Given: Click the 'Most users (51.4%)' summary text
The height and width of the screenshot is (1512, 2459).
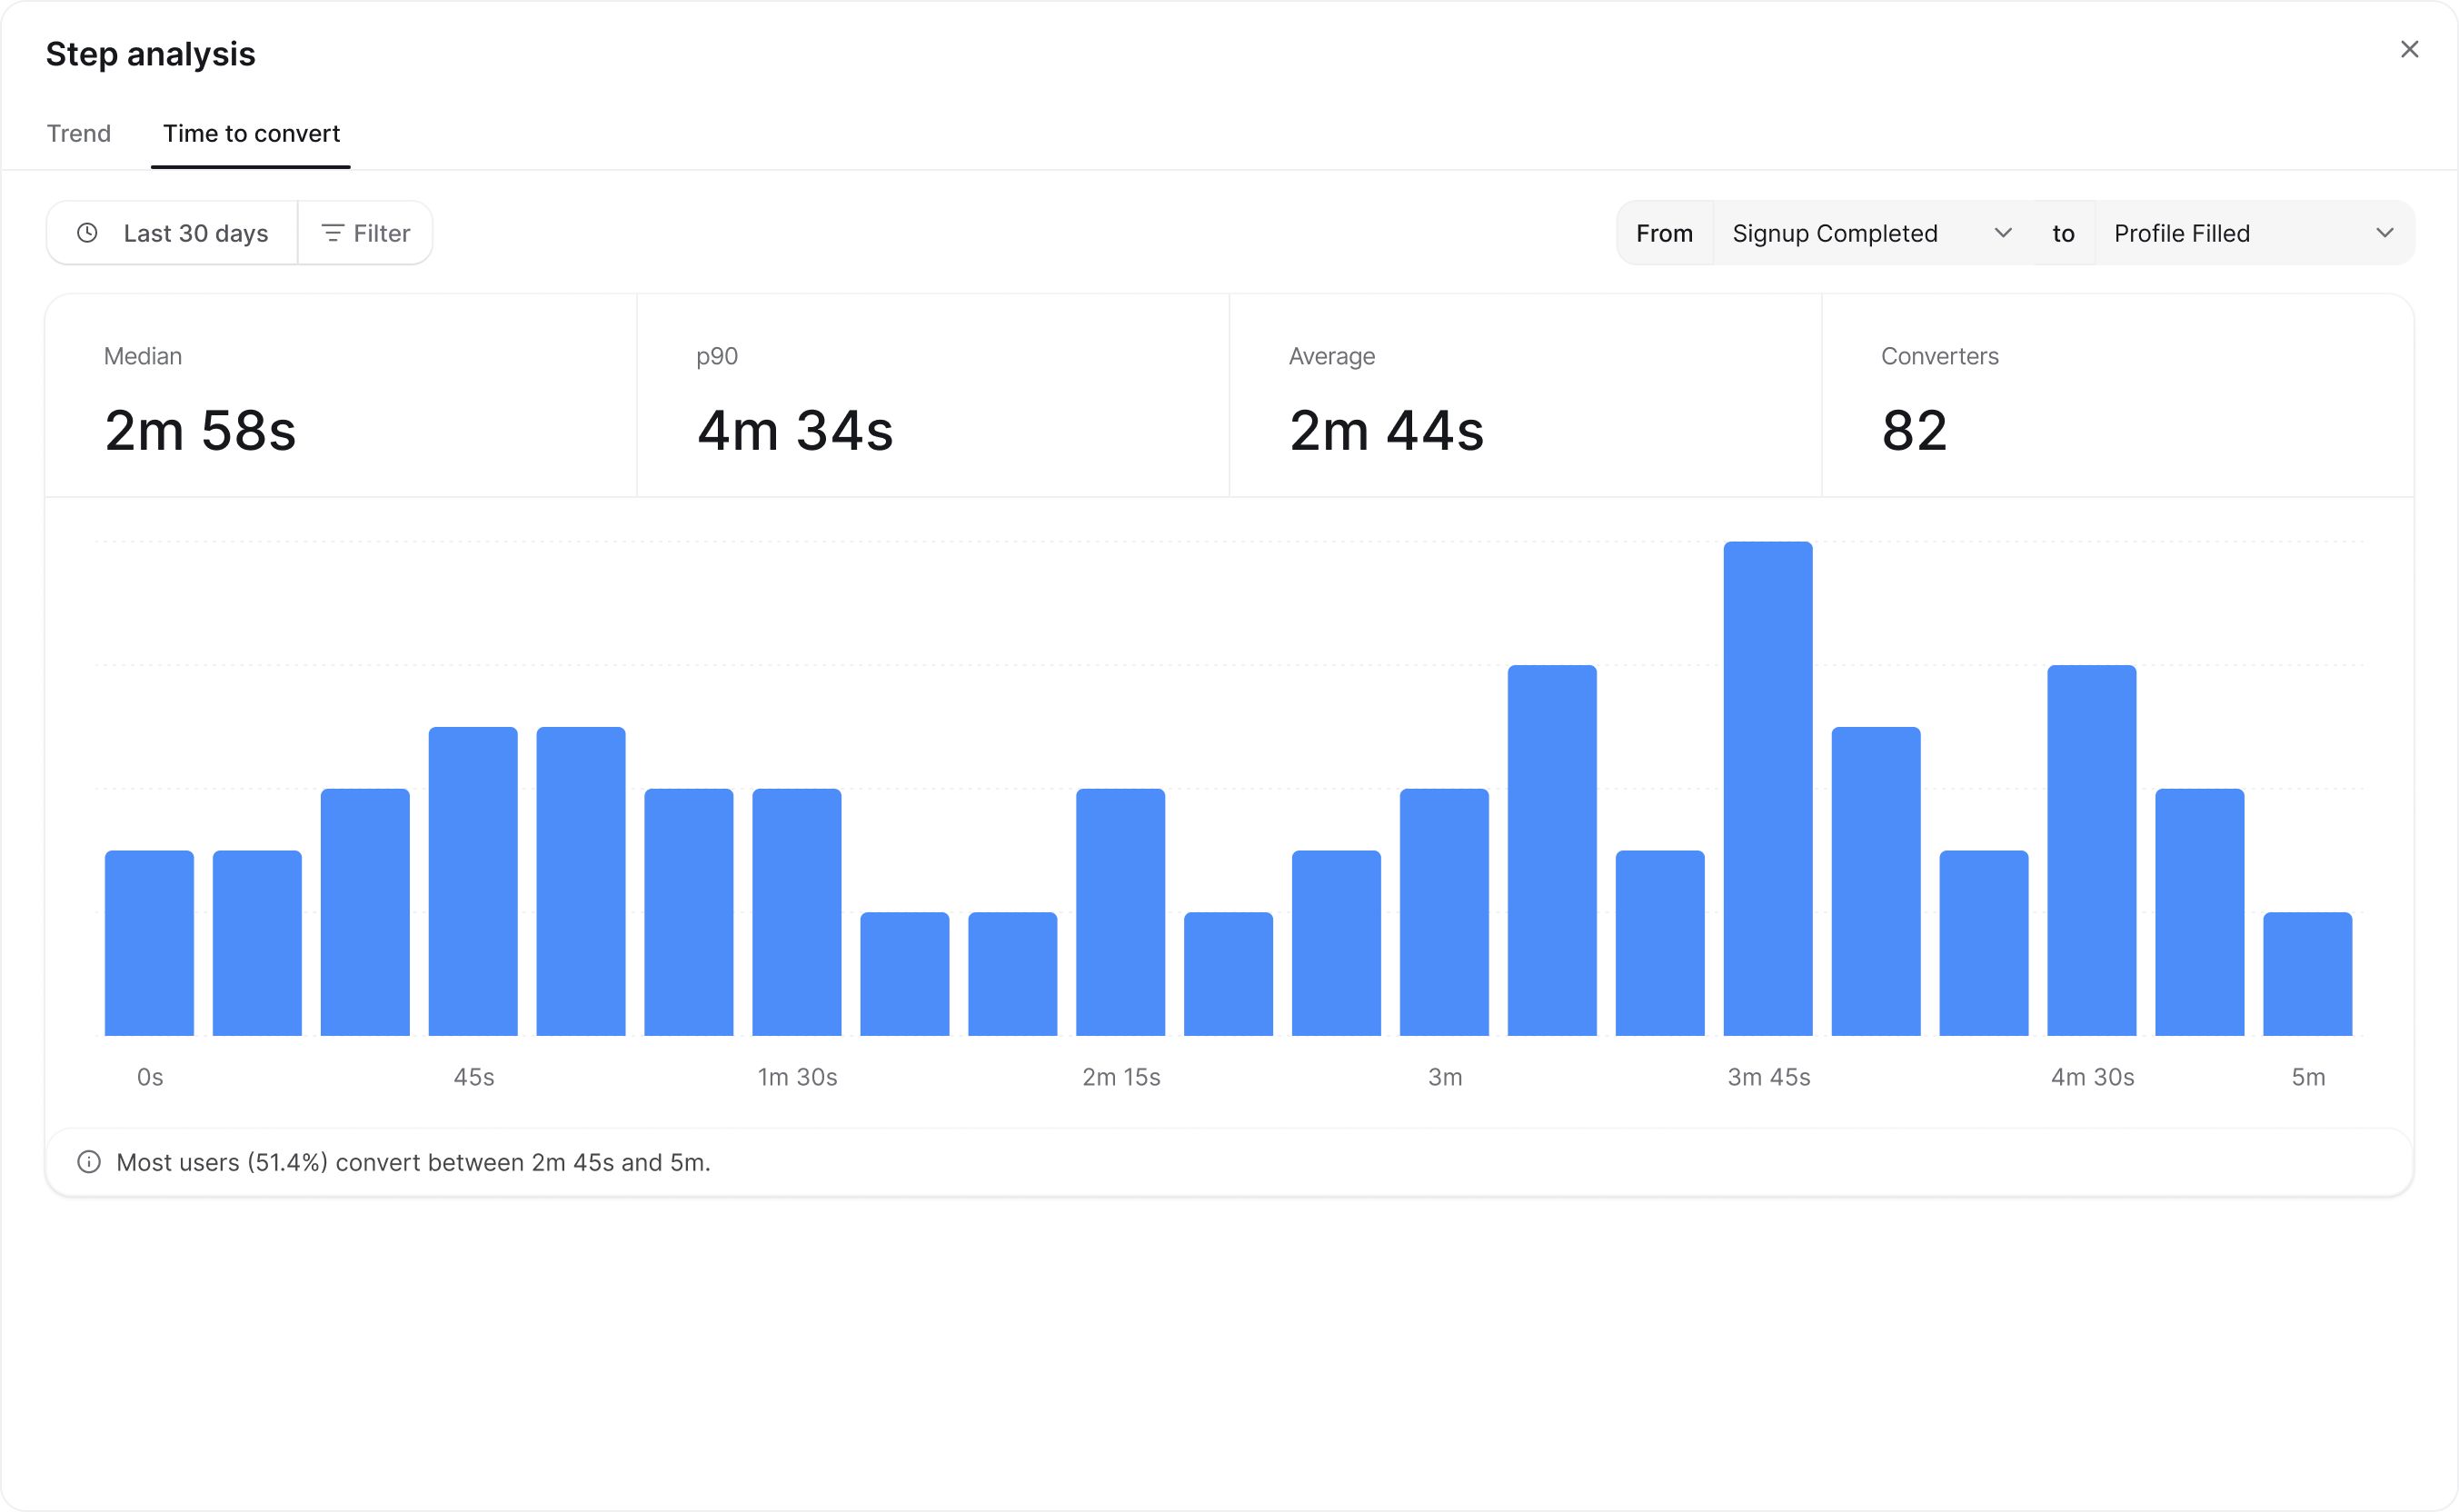Looking at the screenshot, I should coord(413,1162).
